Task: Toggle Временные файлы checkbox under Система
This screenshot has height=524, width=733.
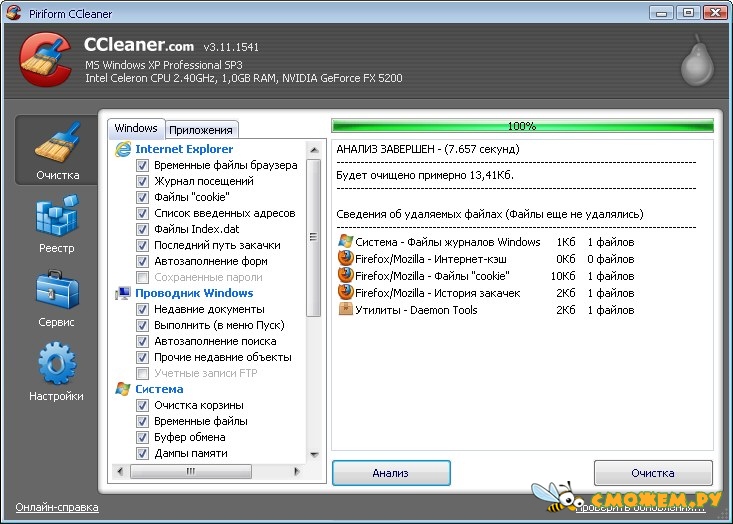Action: click(x=143, y=422)
